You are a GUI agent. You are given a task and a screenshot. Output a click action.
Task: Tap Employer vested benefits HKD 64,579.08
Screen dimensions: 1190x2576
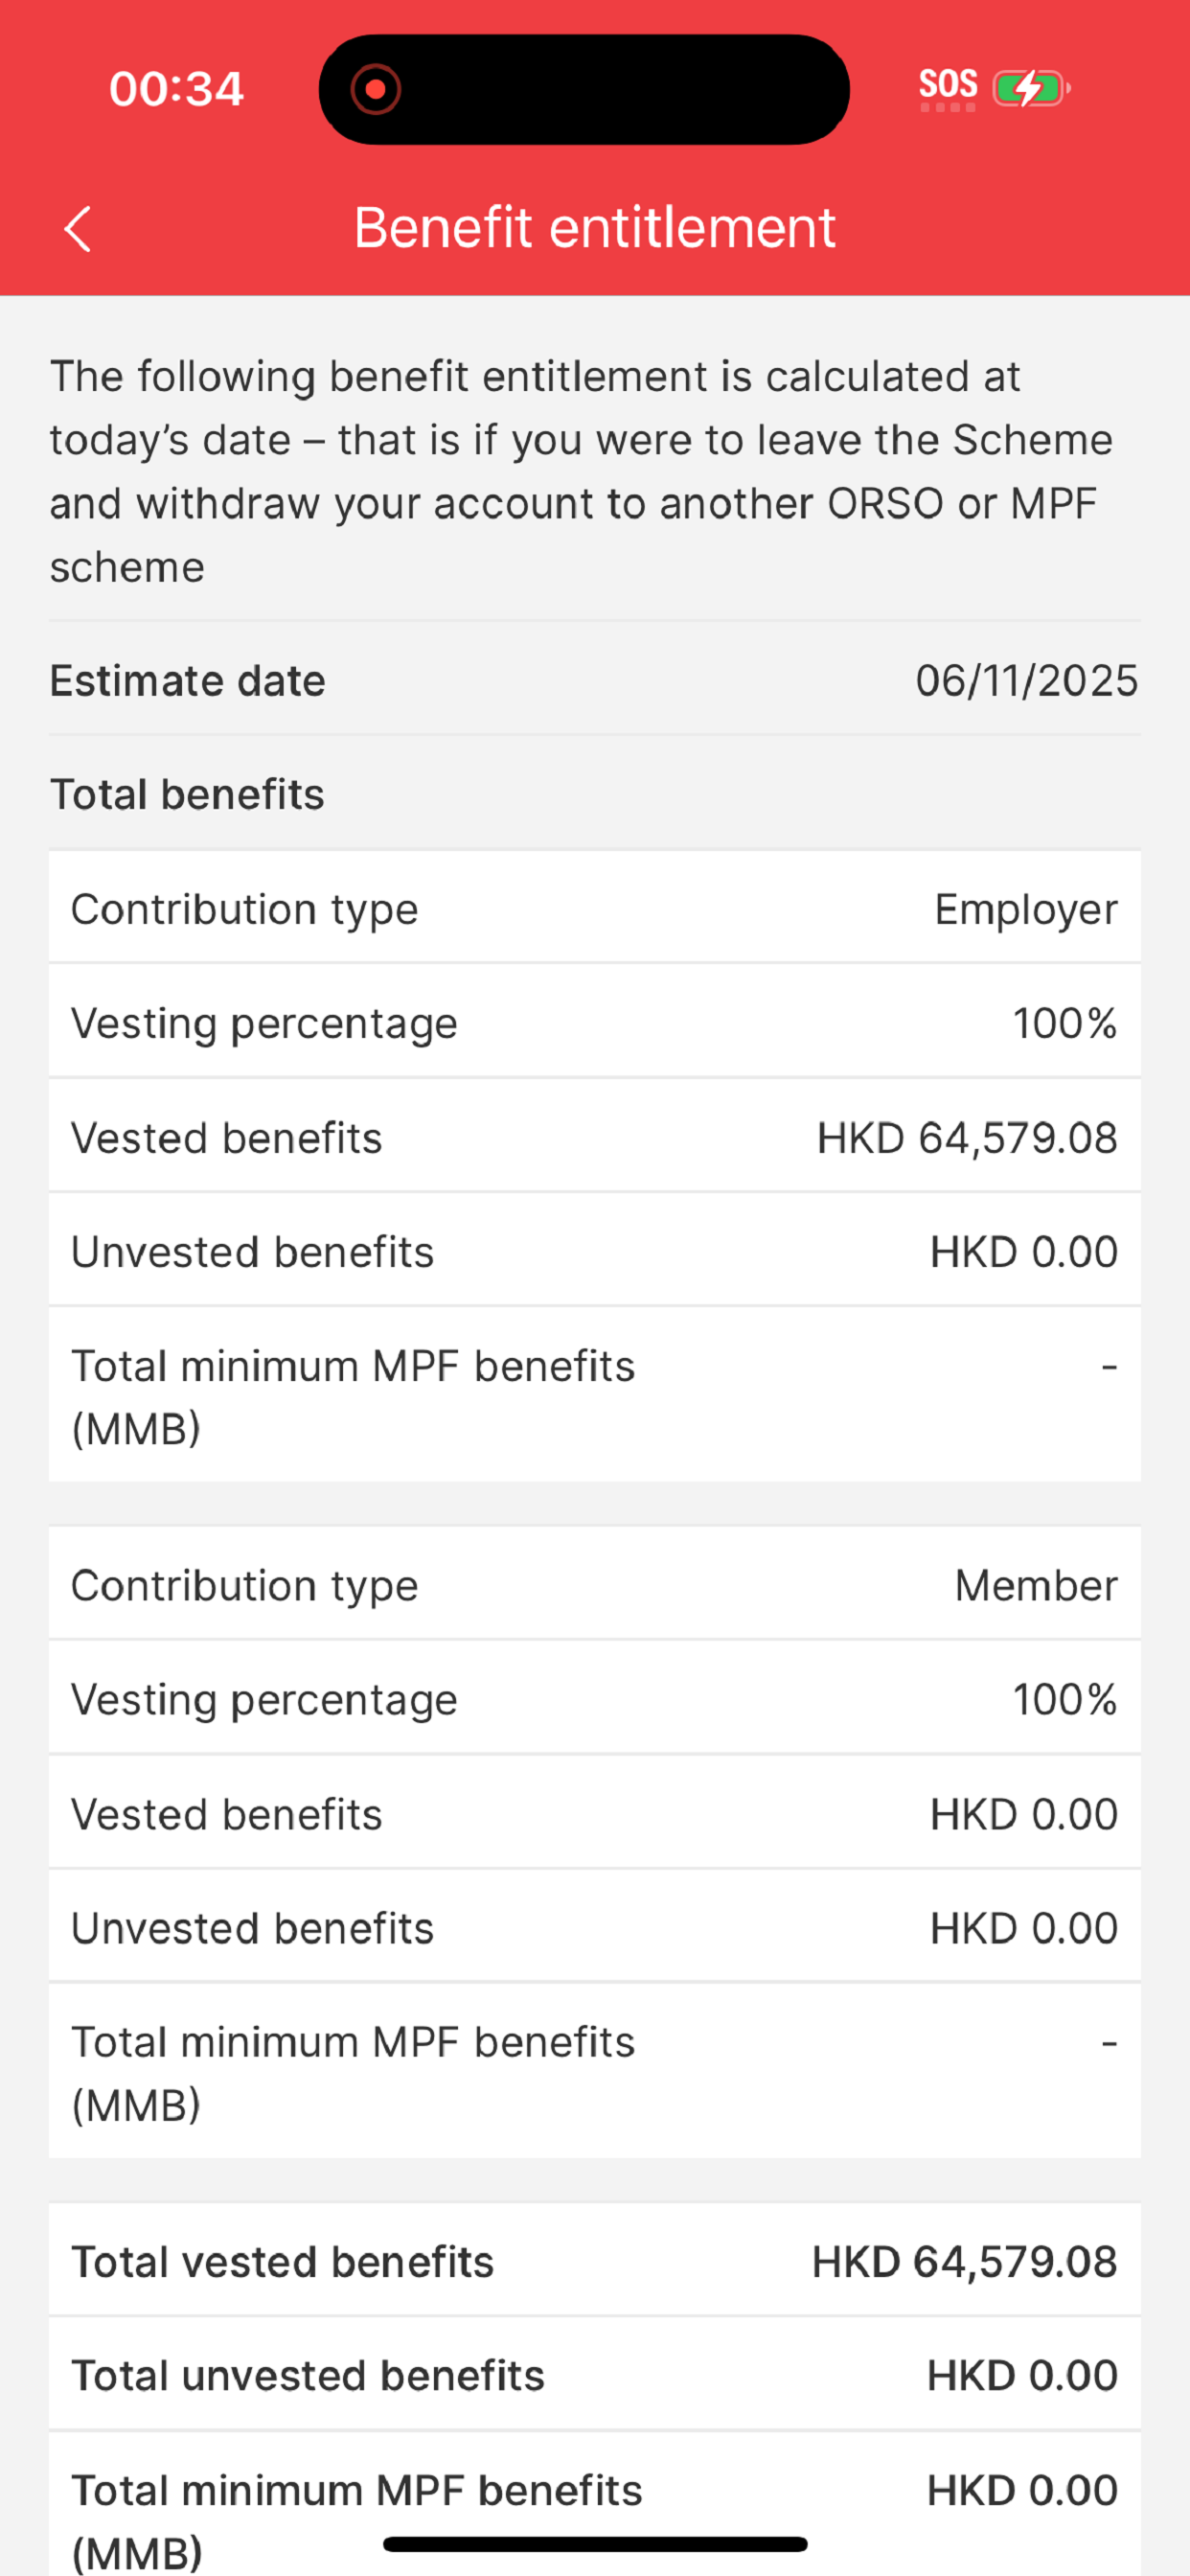966,1137
